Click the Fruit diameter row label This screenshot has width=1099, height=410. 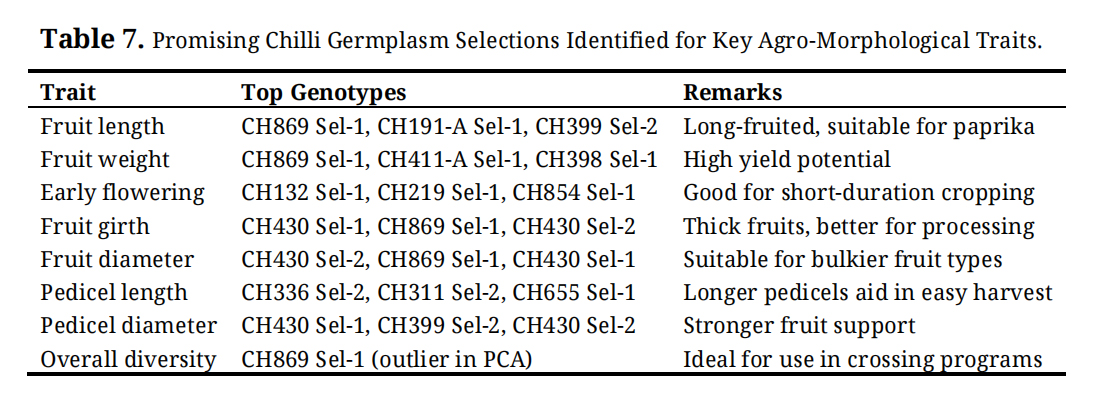coord(117,259)
